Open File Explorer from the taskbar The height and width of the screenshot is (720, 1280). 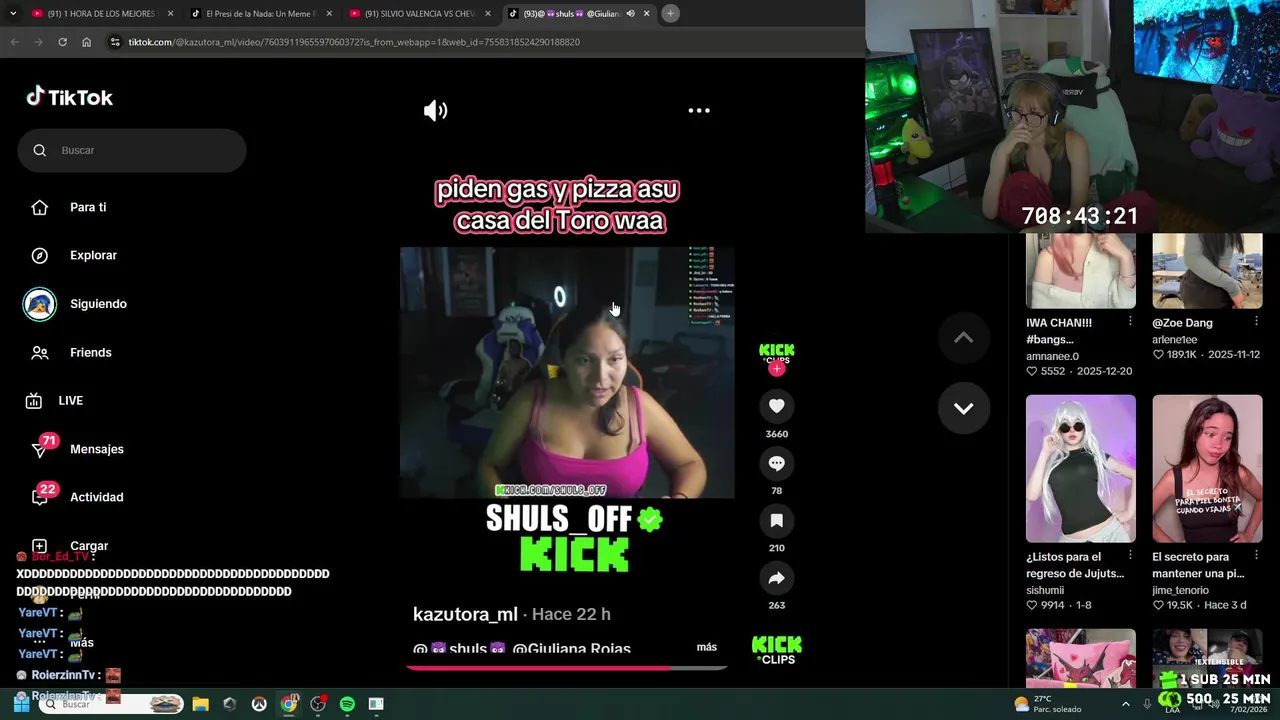click(x=200, y=704)
